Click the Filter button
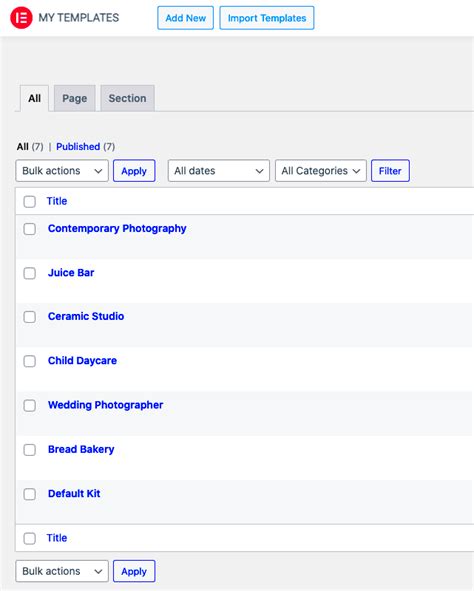The width and height of the screenshot is (474, 591). pyautogui.click(x=390, y=171)
